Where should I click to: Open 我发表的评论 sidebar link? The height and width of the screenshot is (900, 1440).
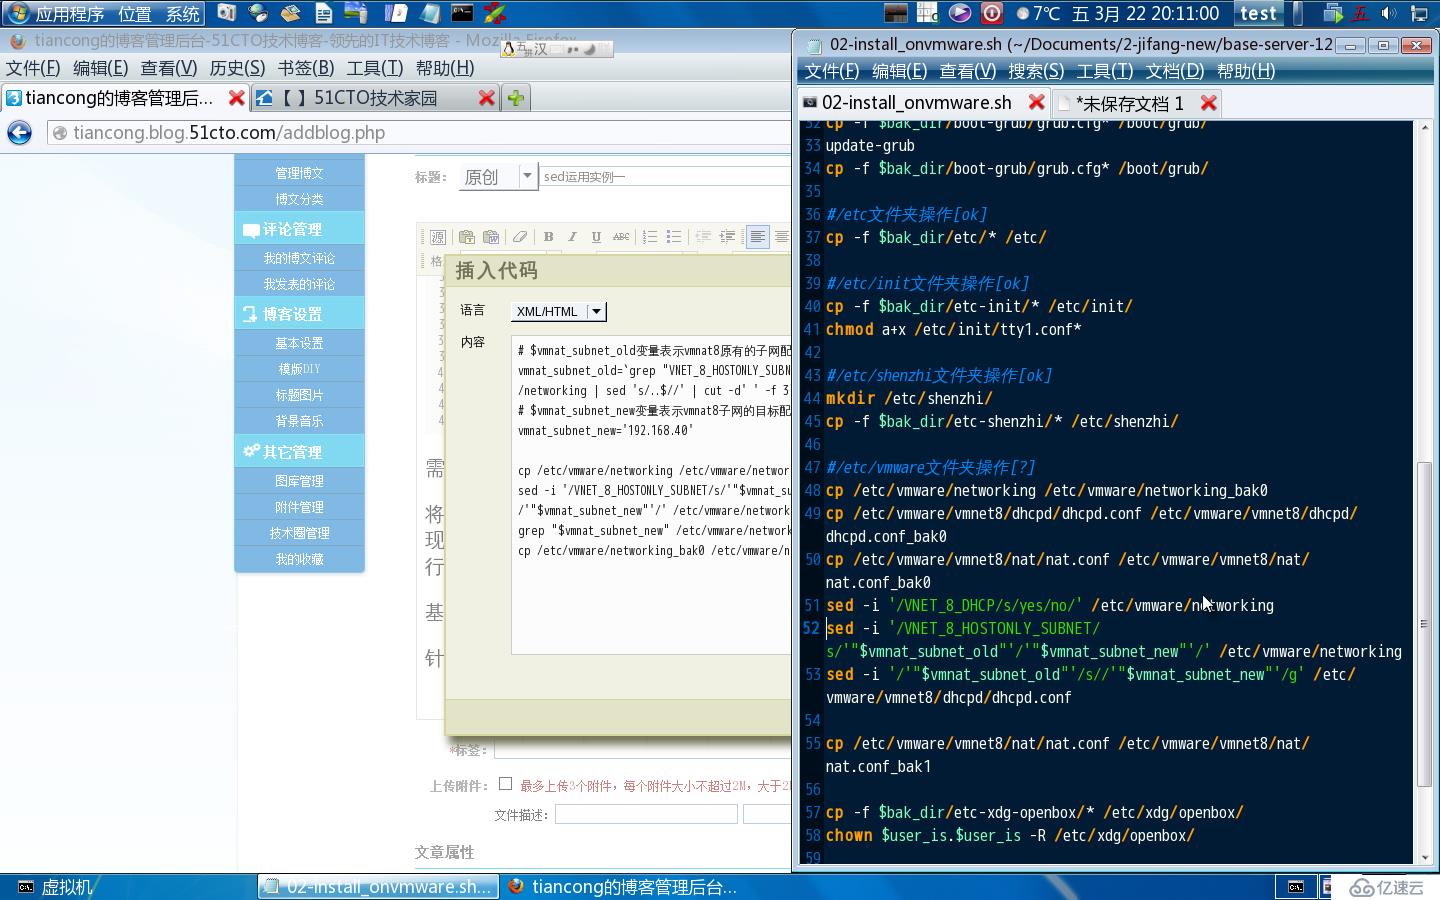(299, 284)
